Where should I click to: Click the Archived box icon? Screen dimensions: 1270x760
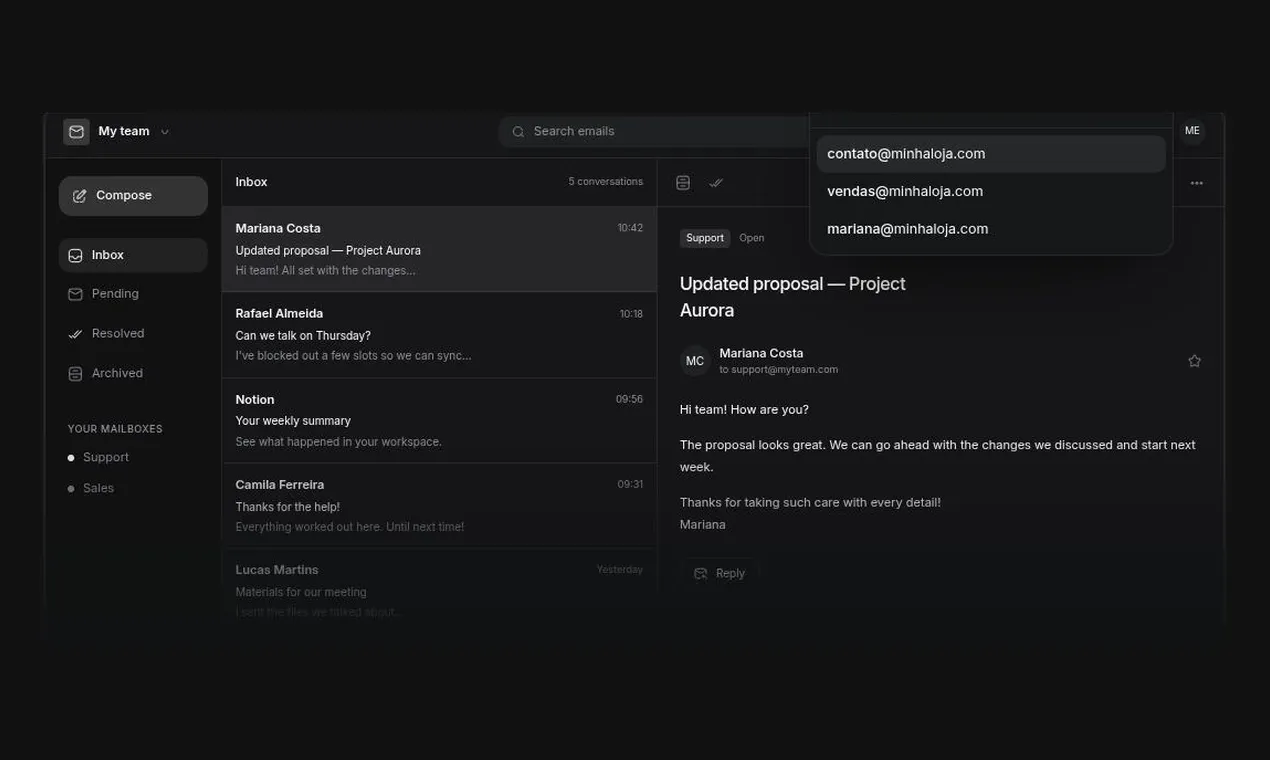[x=75, y=374]
